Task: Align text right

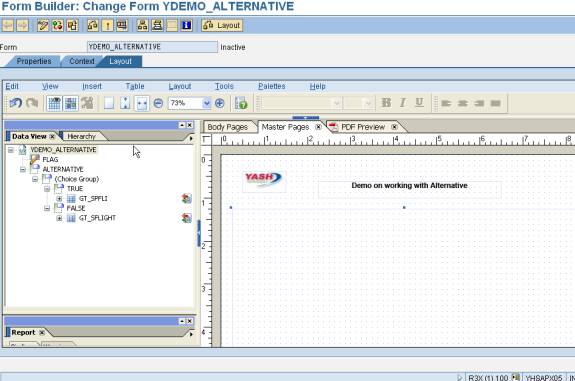Action: click(x=479, y=103)
